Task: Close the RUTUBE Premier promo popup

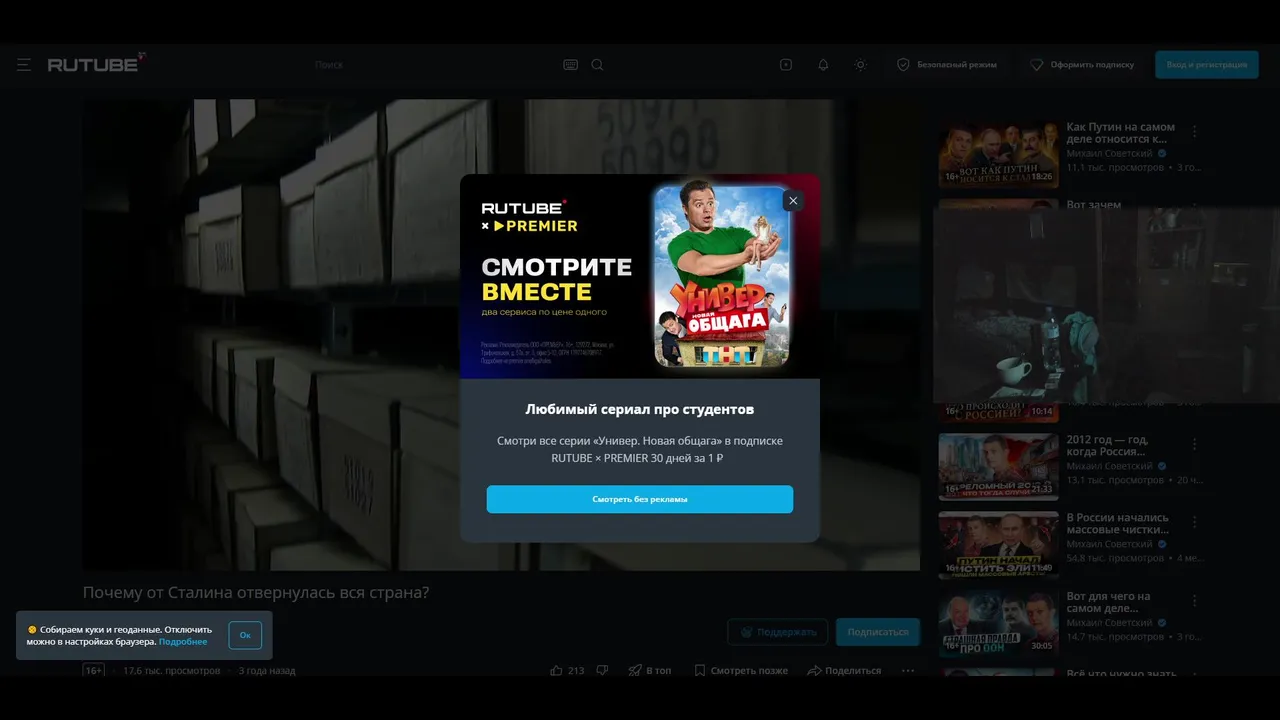Action: tap(793, 201)
